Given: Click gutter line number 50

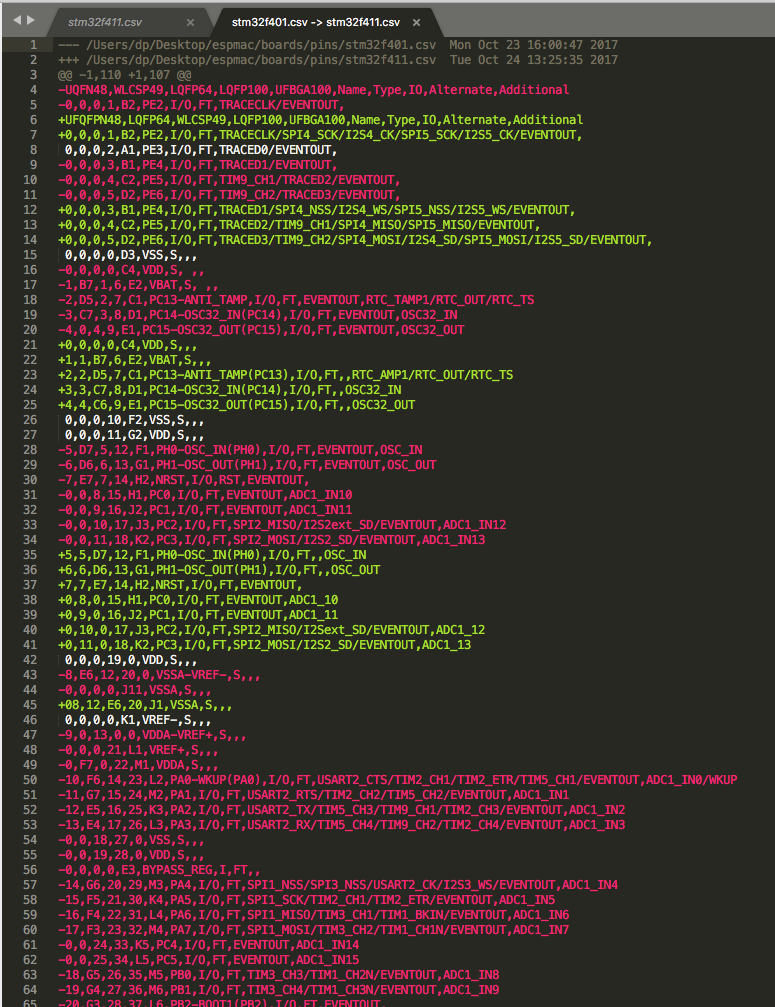Looking at the screenshot, I should (x=30, y=780).
